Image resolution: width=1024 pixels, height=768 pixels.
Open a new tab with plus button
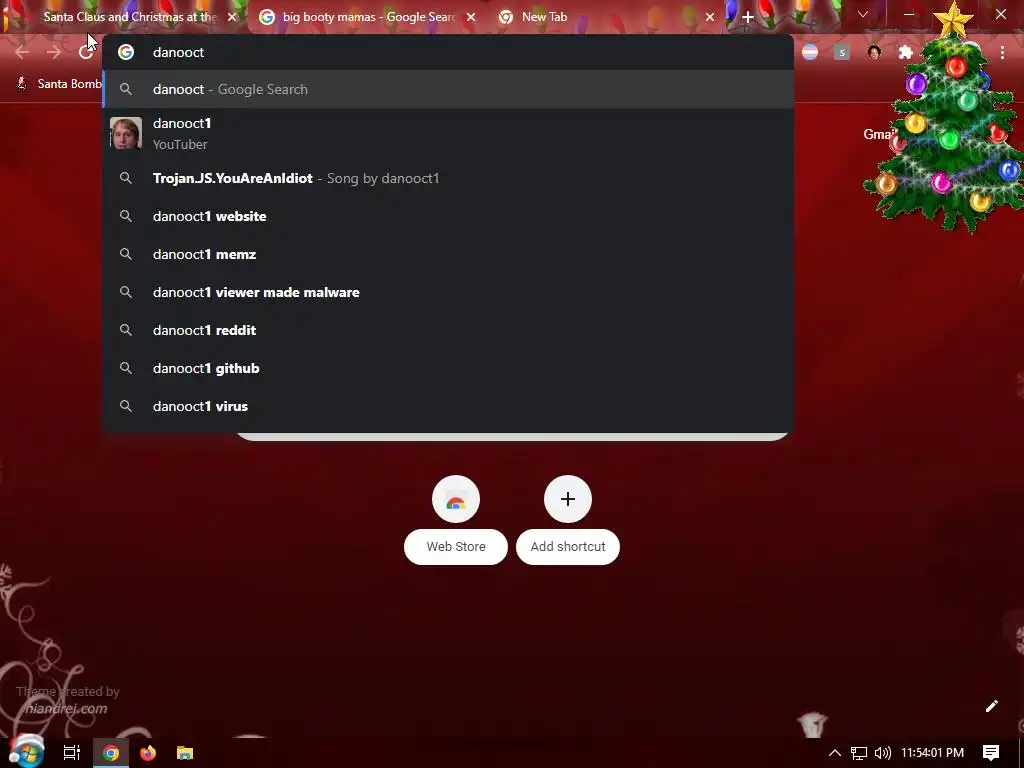[x=748, y=17]
